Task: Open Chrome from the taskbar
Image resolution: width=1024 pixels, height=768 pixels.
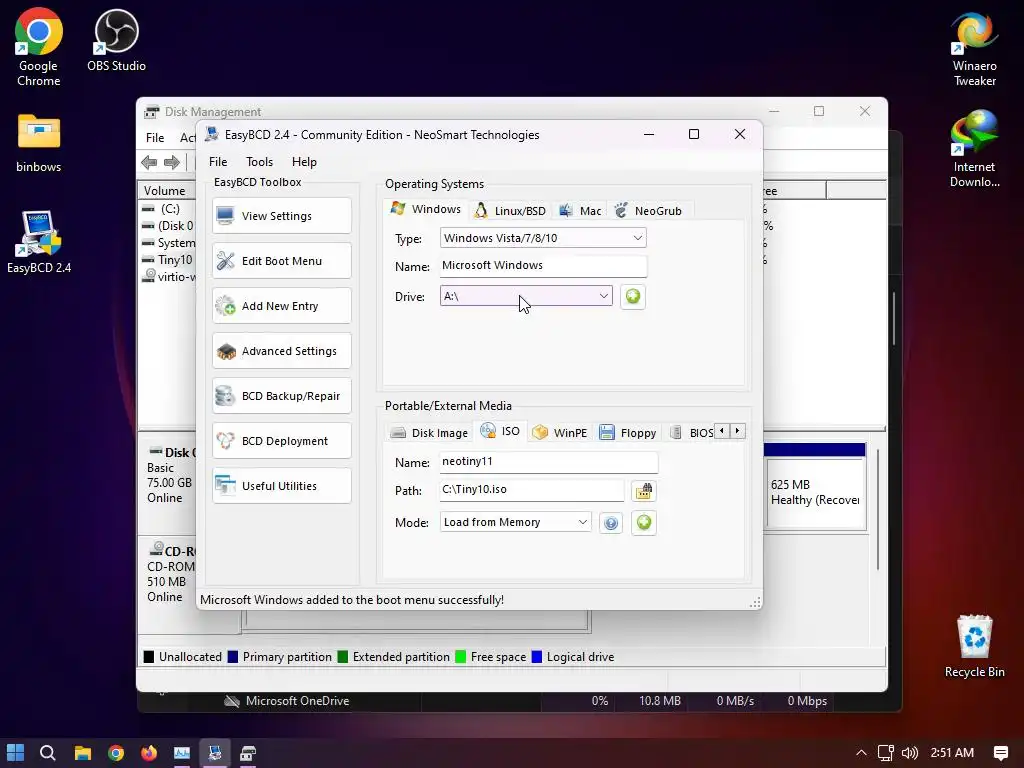Action: click(116, 753)
